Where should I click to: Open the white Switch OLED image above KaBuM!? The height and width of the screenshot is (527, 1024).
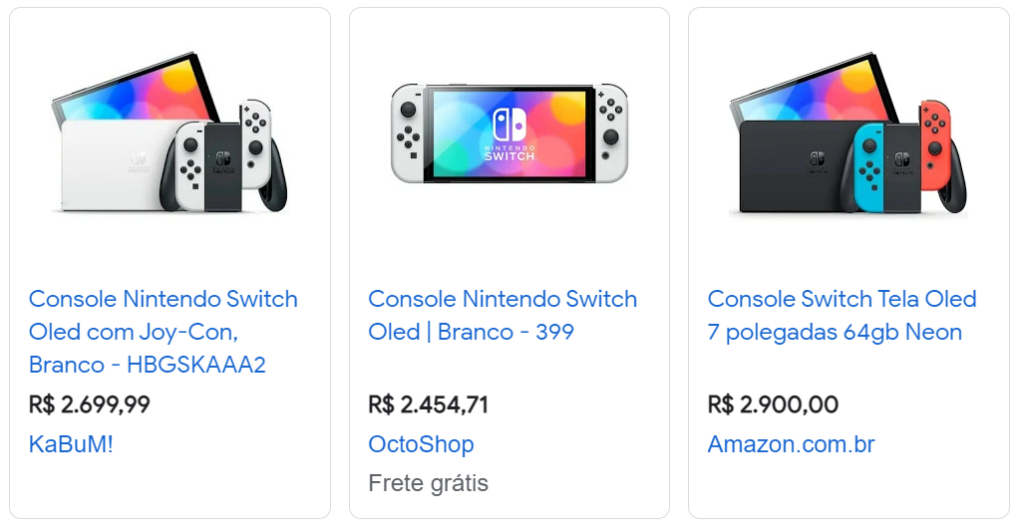click(169, 133)
